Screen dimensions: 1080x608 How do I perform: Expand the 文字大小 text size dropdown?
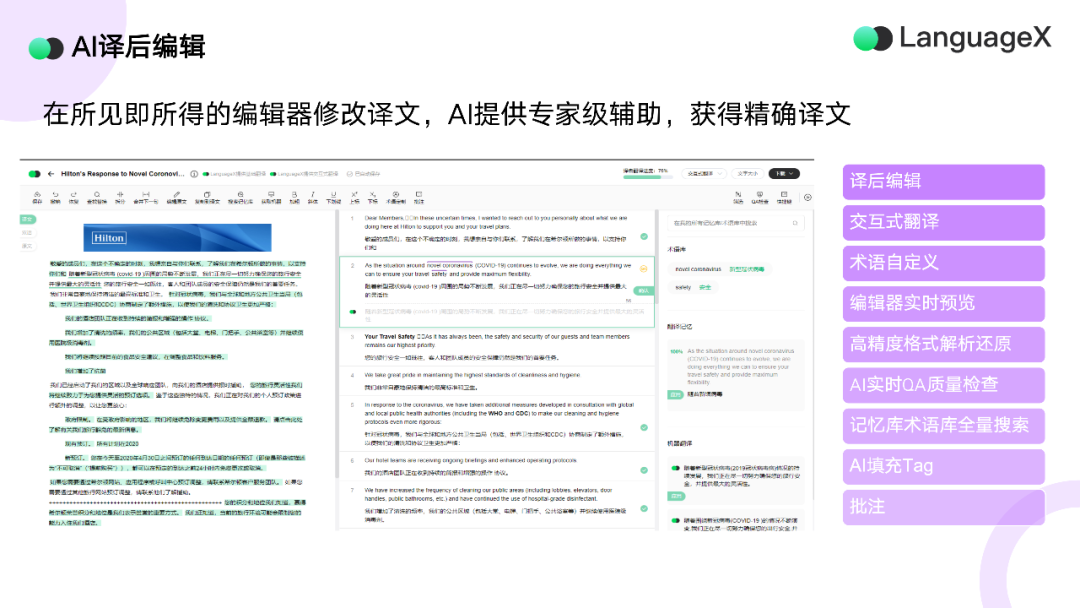(746, 174)
